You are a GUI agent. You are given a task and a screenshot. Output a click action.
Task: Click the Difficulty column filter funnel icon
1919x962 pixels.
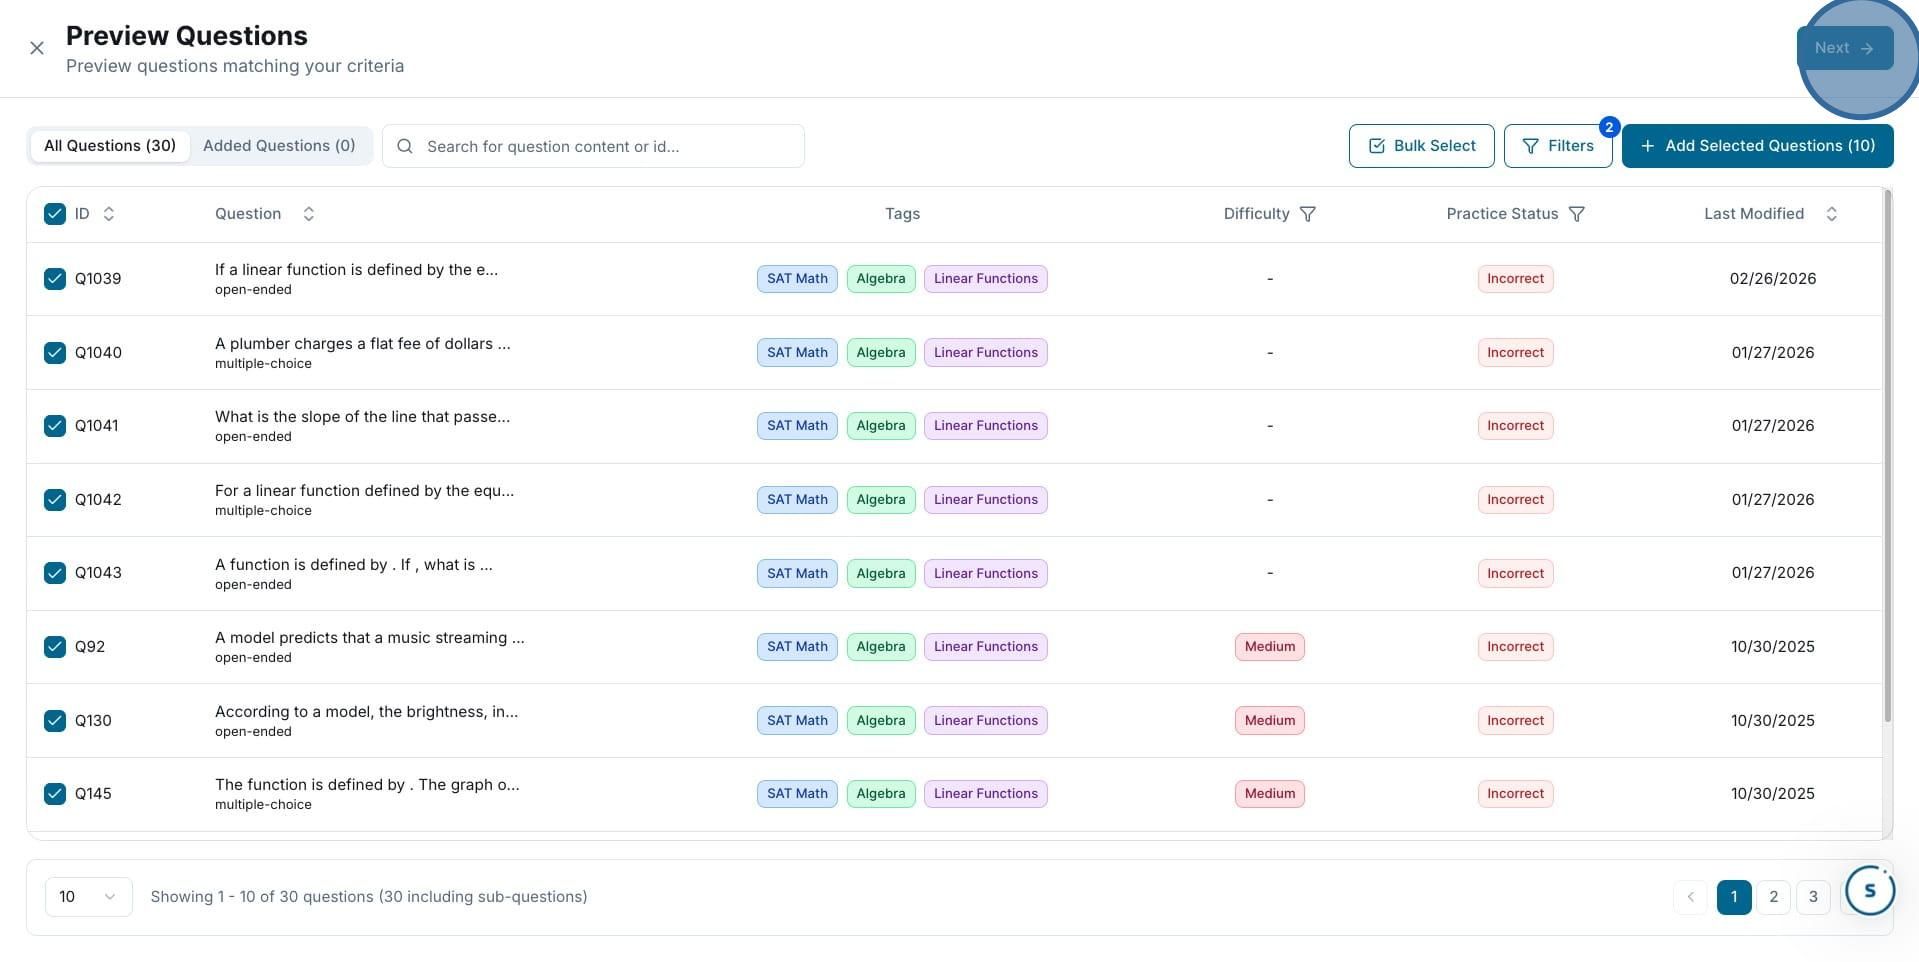pos(1307,214)
